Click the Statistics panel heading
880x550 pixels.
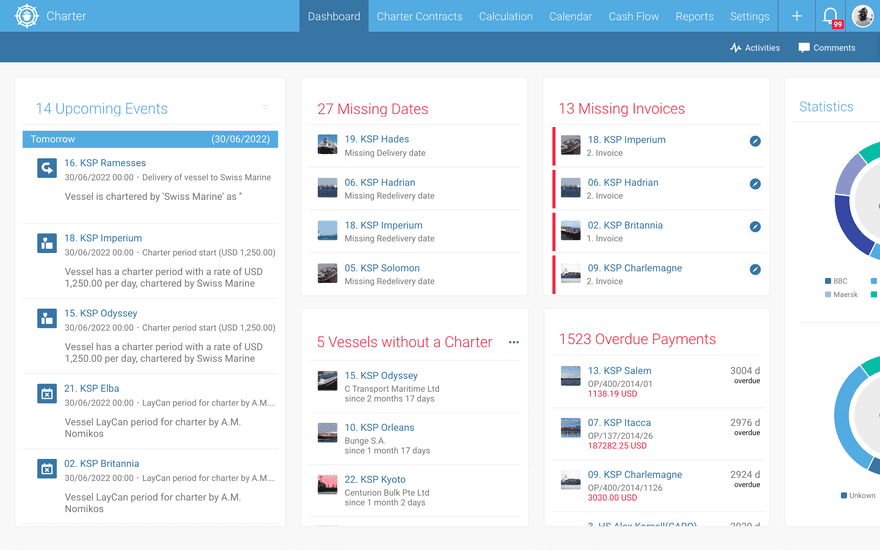(x=826, y=107)
